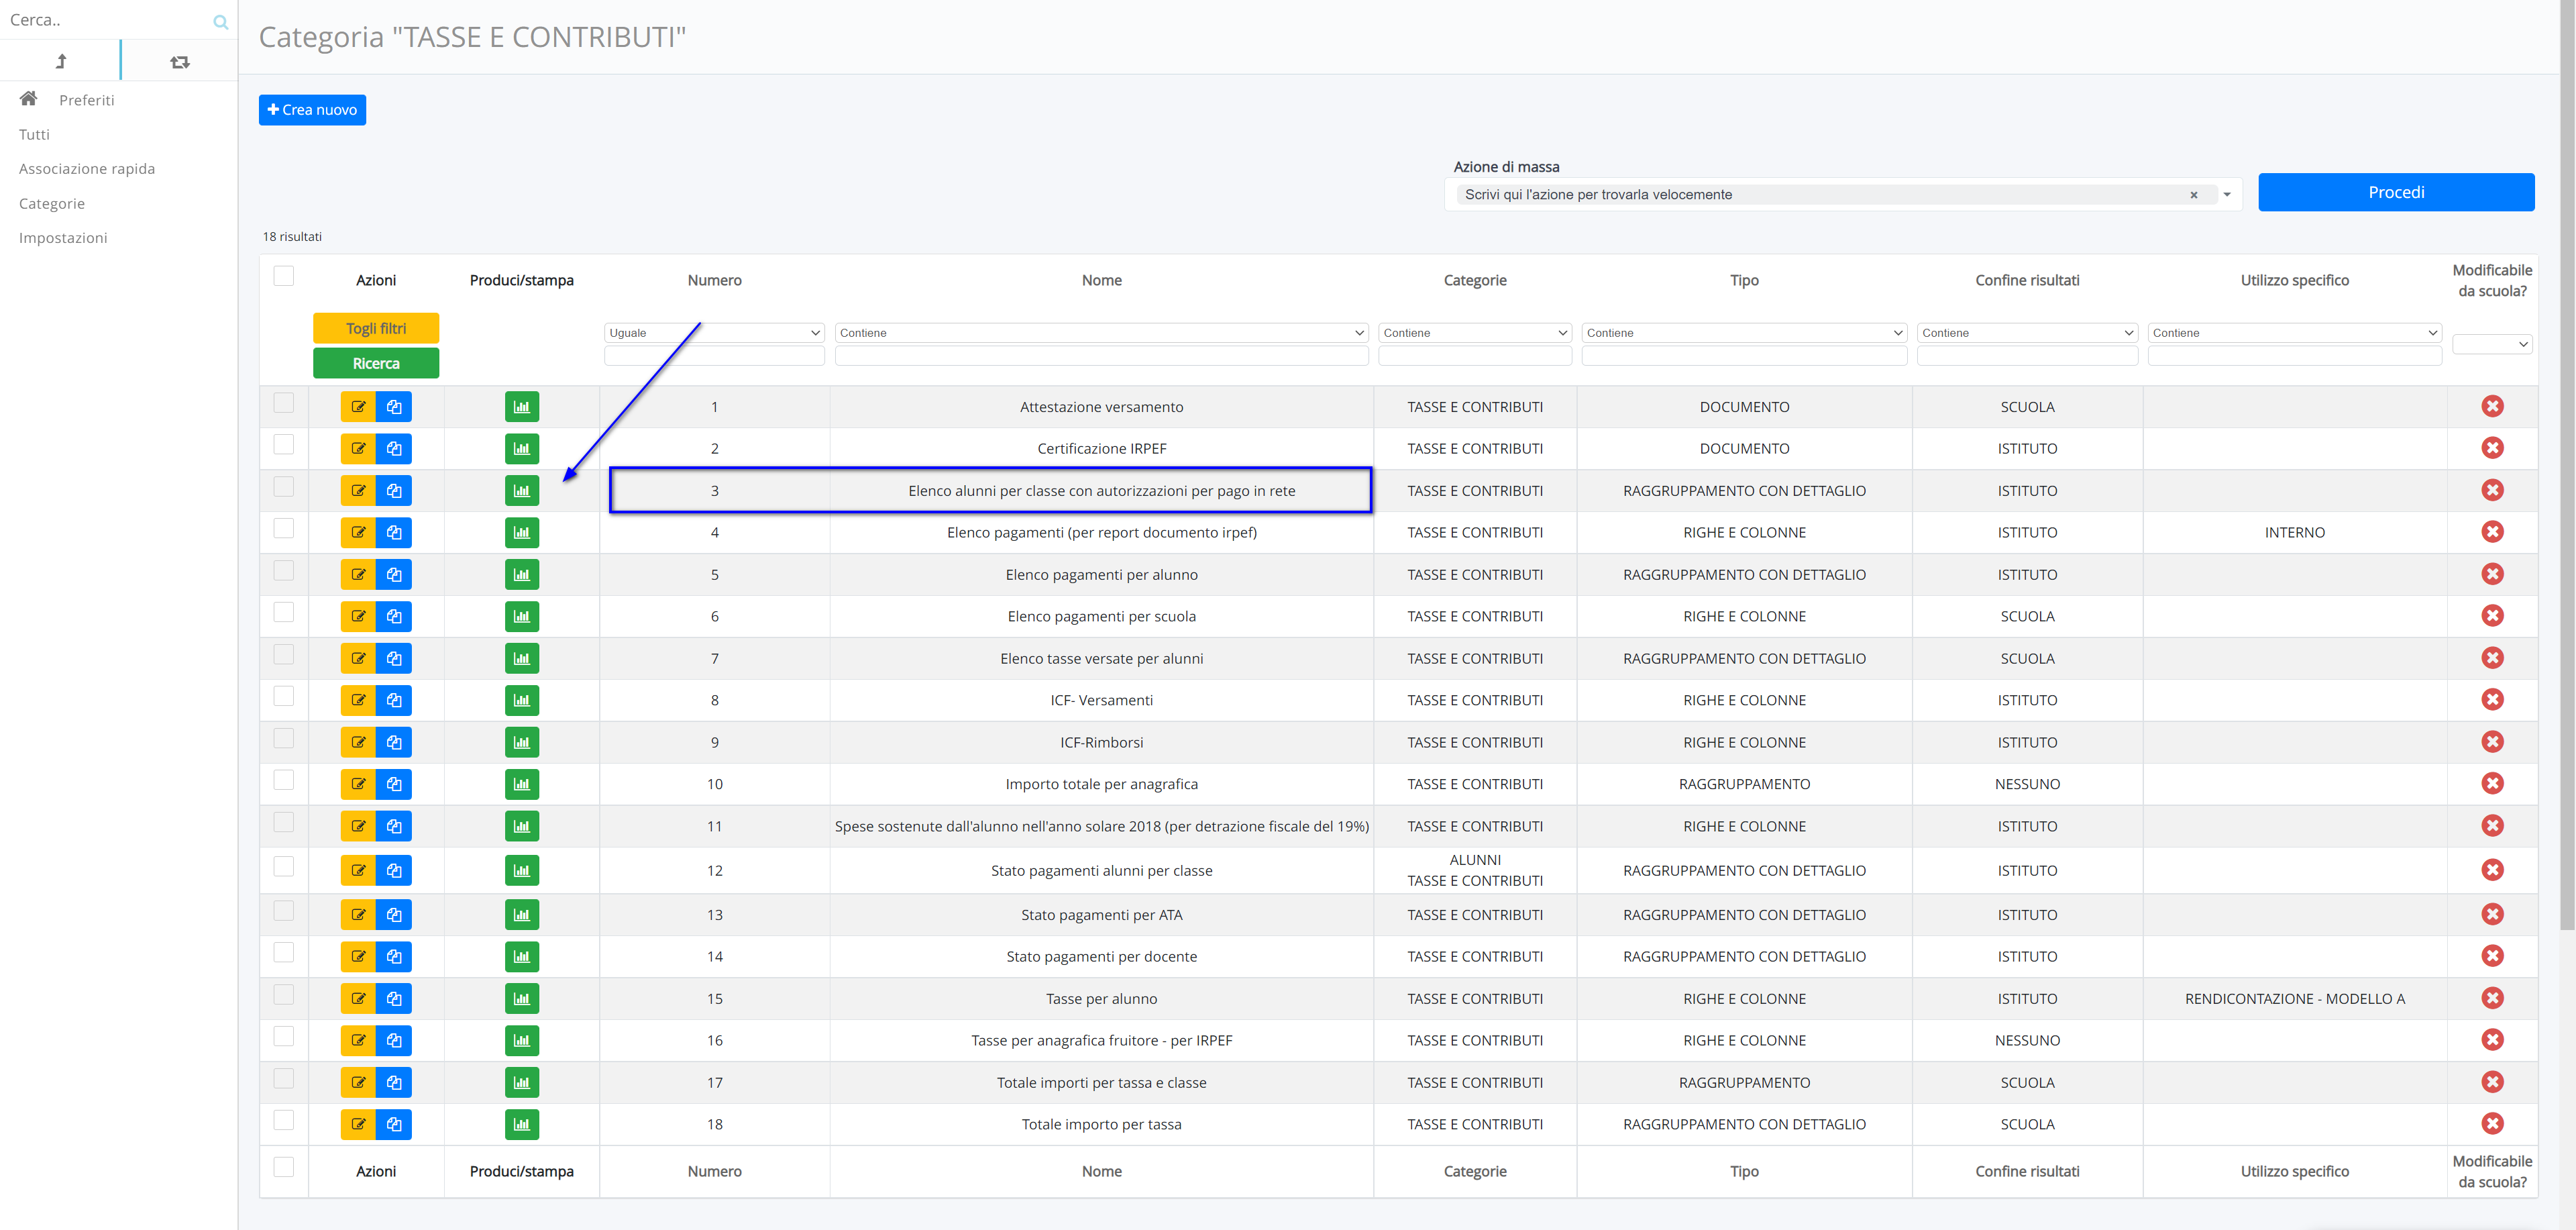Viewport: 2576px width, 1230px height.
Task: Sort by the Nome column header
Action: [1101, 281]
